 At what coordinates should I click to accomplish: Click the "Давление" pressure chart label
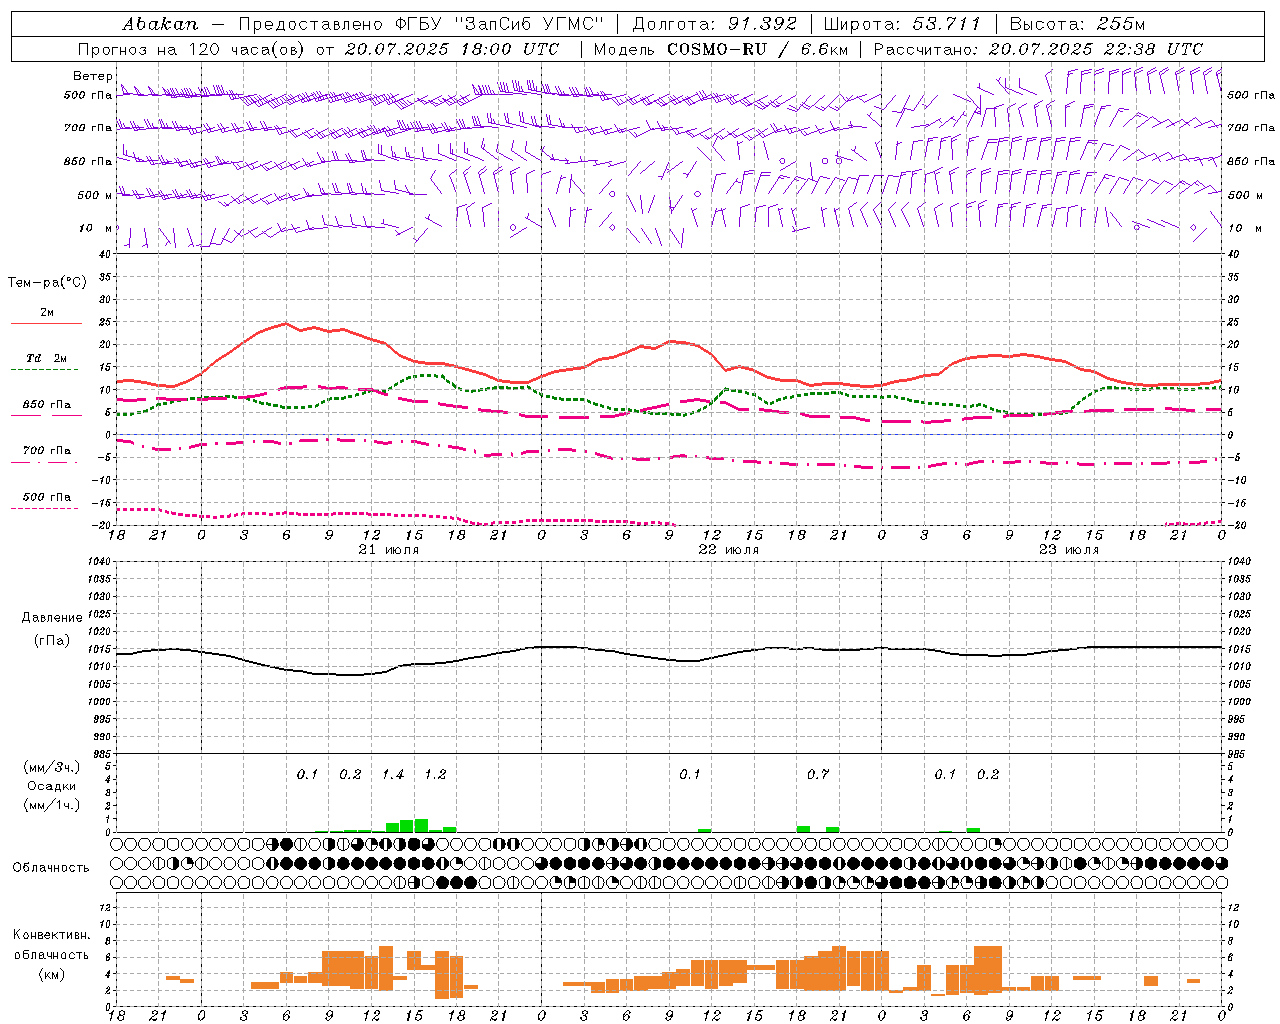click(x=52, y=618)
